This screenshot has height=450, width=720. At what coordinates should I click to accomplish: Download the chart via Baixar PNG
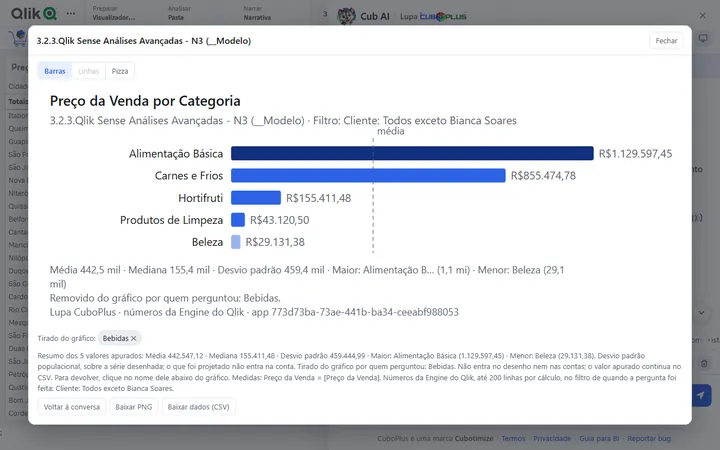134,407
